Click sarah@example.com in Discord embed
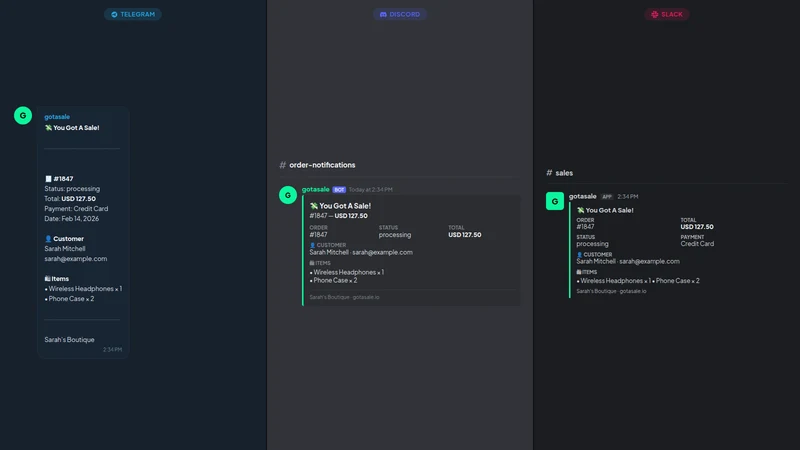The image size is (800, 450). pos(382,252)
